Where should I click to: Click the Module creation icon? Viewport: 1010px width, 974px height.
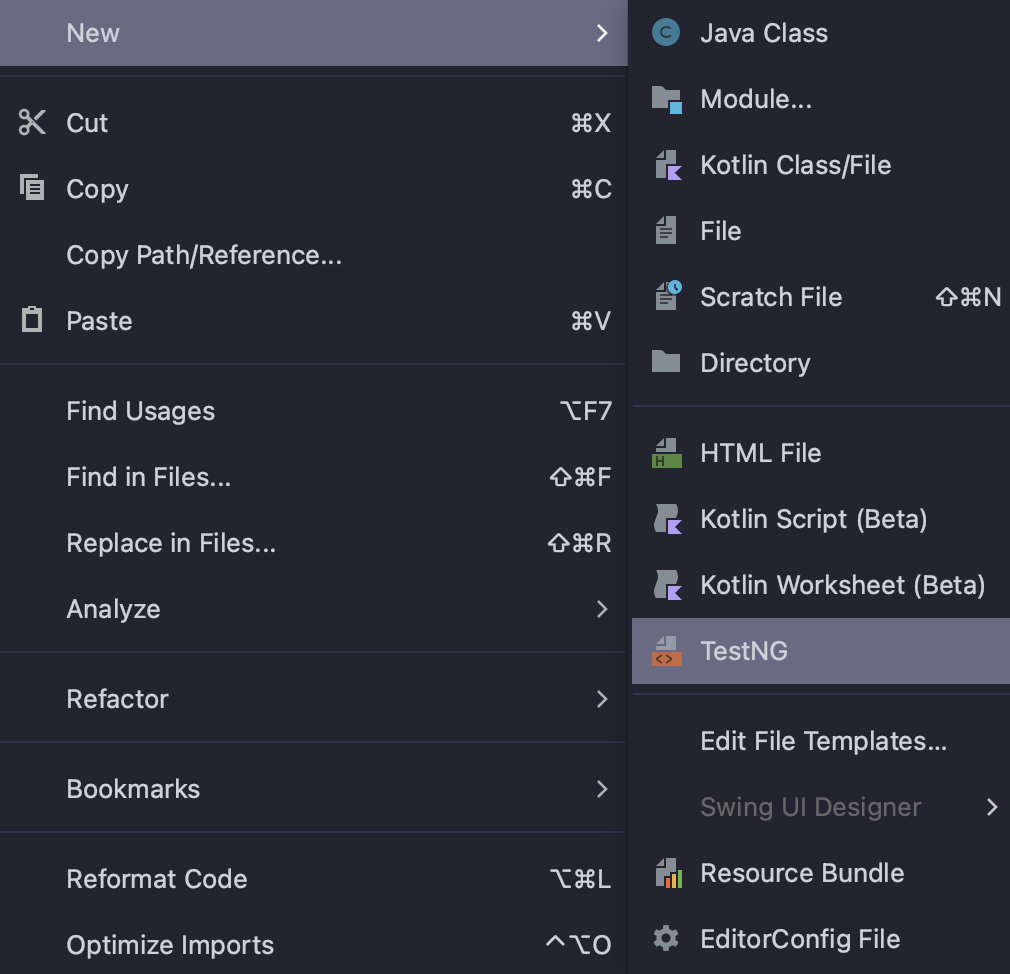tap(666, 99)
